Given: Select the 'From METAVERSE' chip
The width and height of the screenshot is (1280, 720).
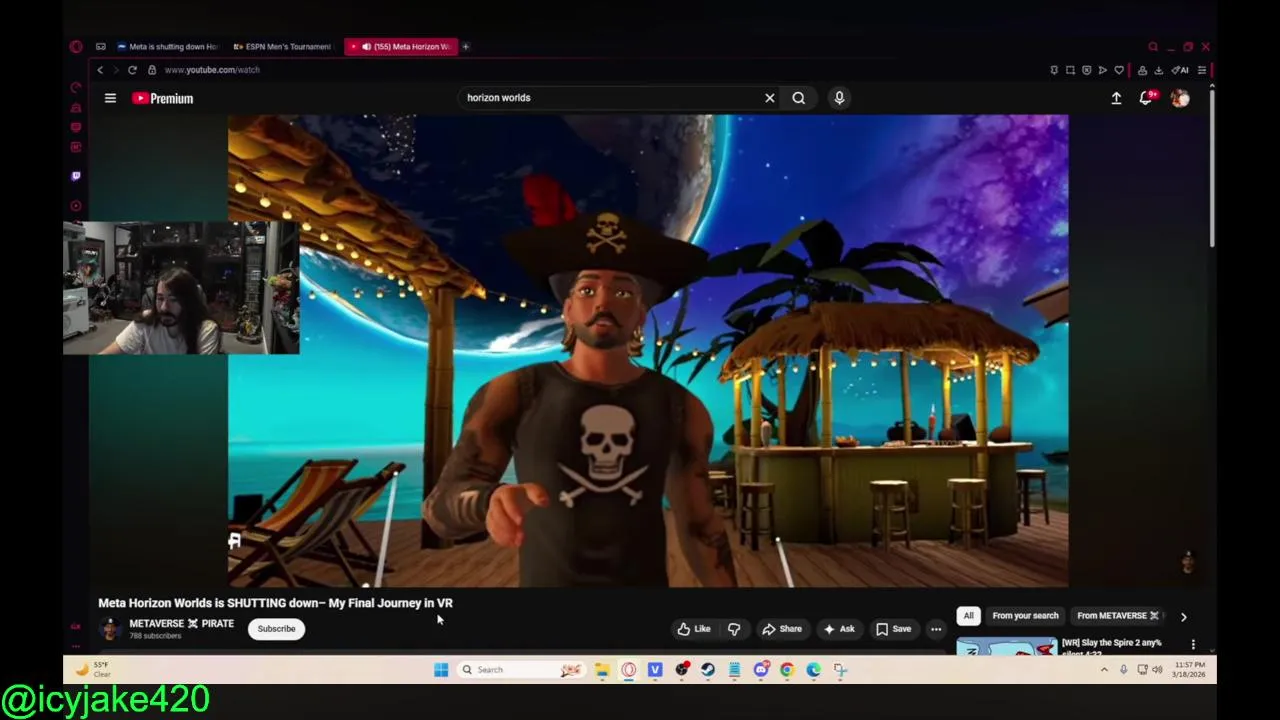Looking at the screenshot, I should pyautogui.click(x=1118, y=616).
